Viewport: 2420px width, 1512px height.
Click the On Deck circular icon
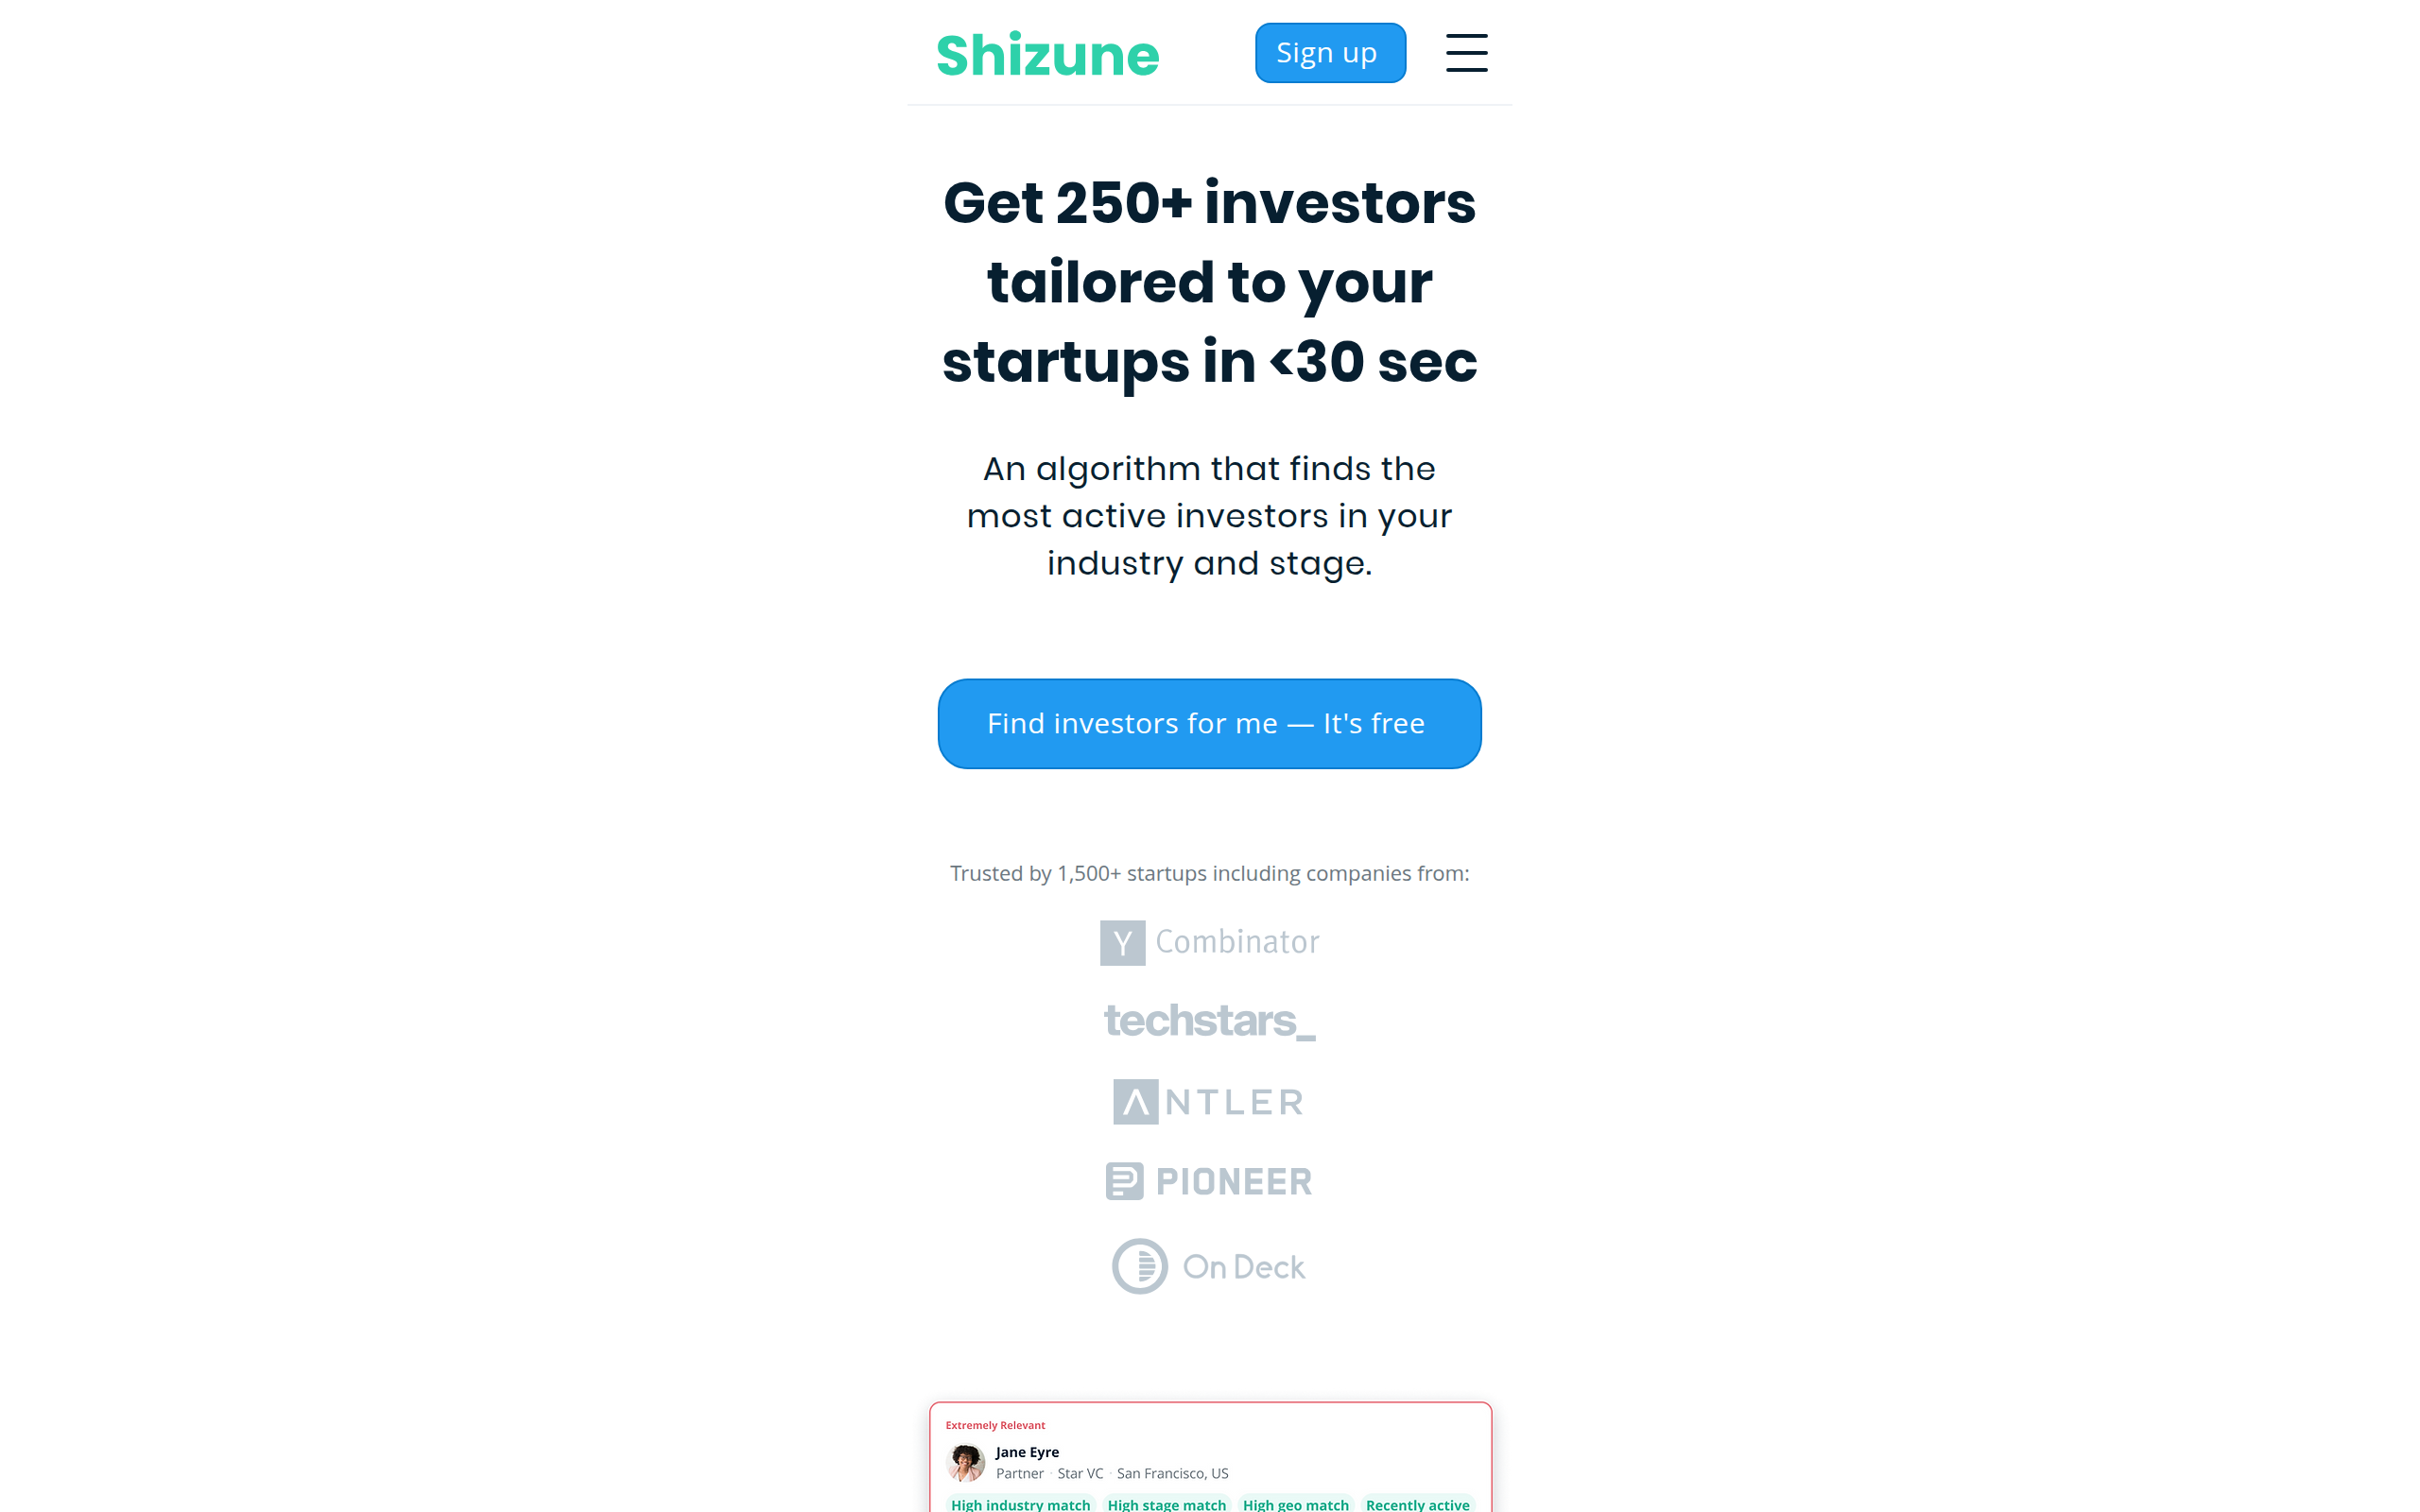1139,1266
